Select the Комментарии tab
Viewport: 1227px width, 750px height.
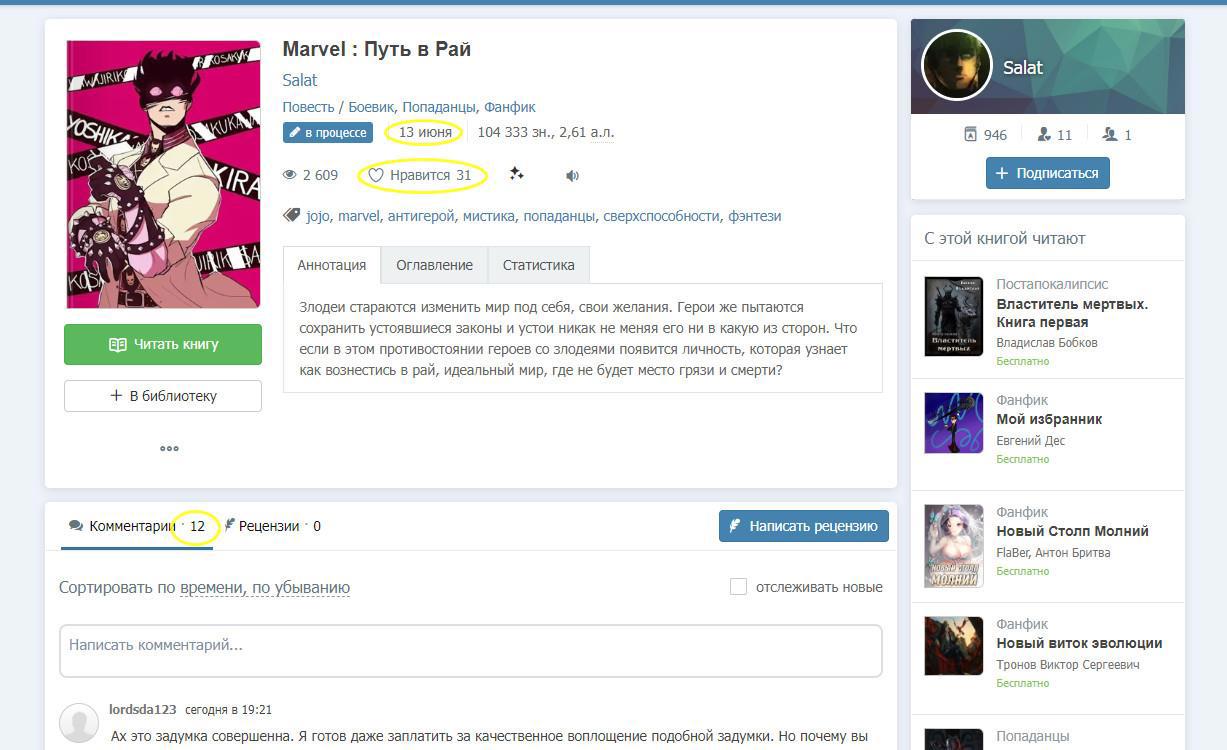(x=138, y=526)
